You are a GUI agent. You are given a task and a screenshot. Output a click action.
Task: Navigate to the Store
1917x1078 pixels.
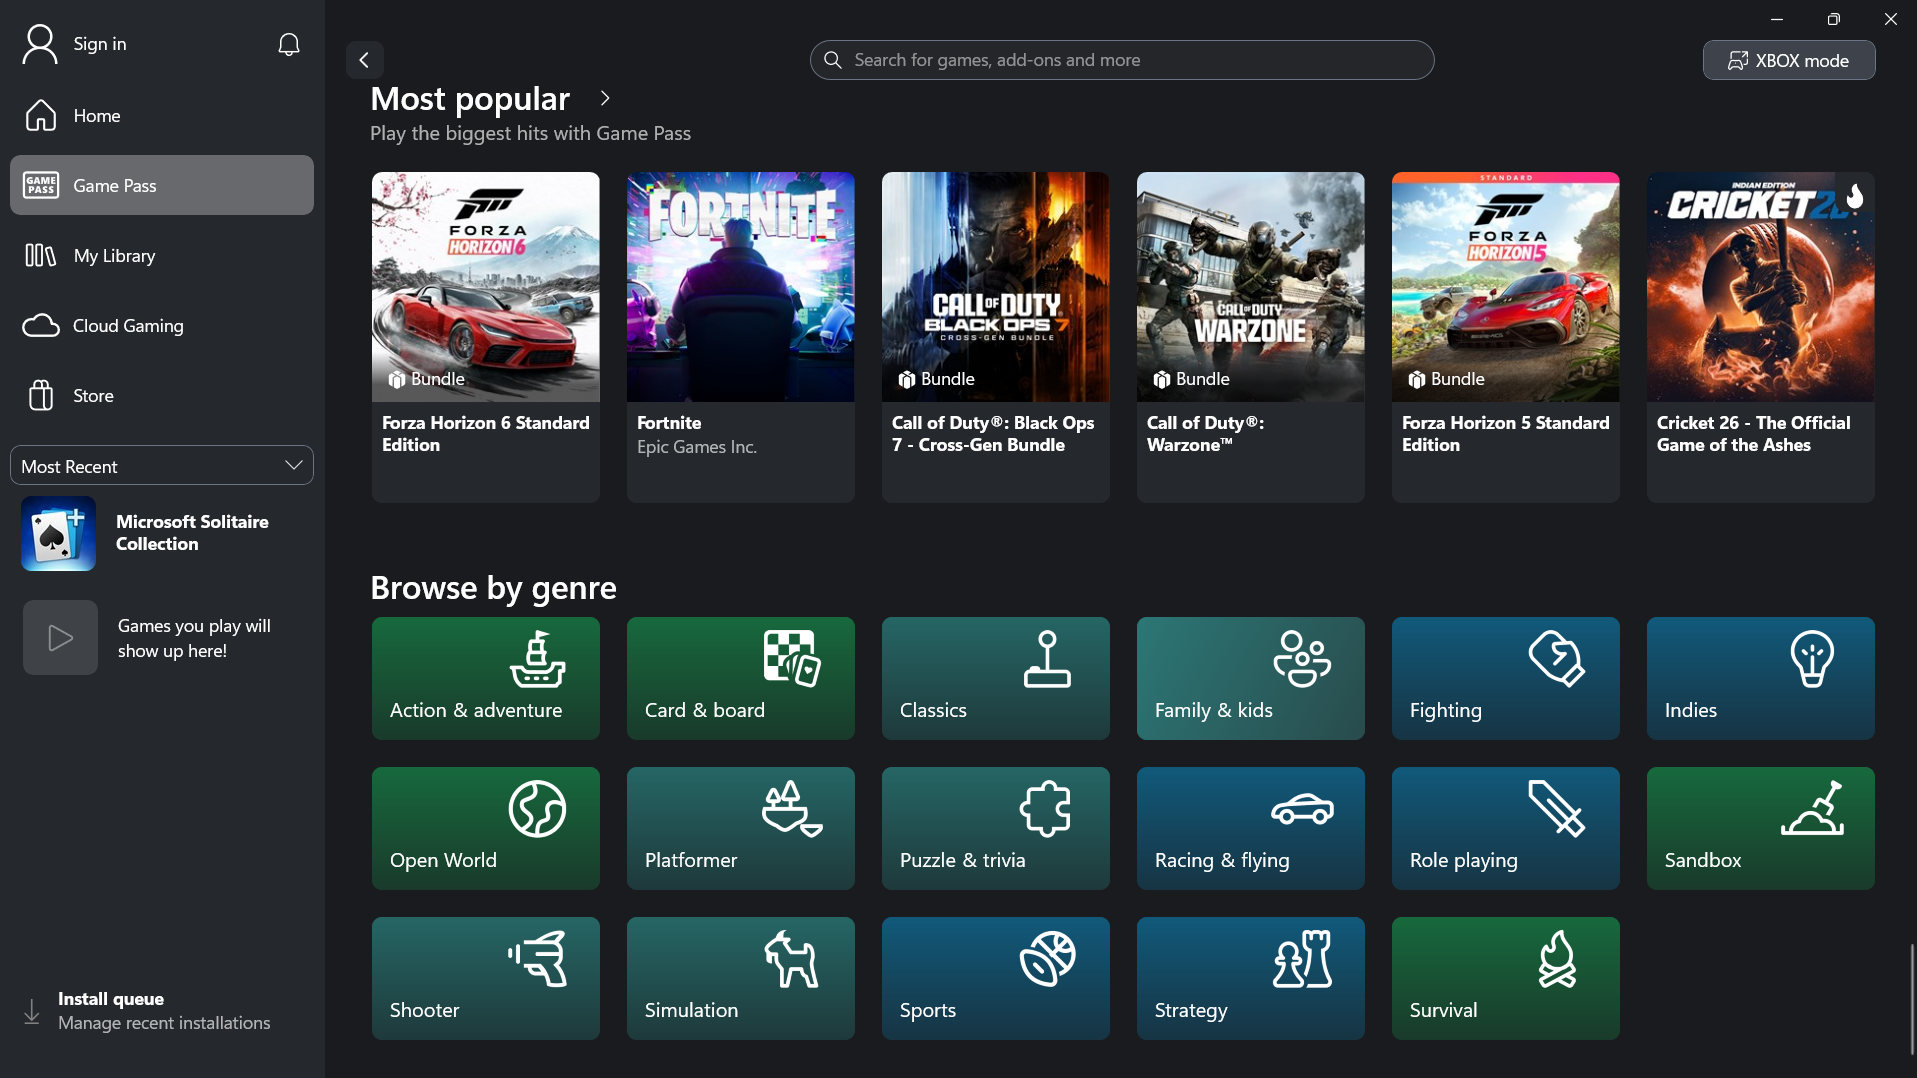click(162, 395)
